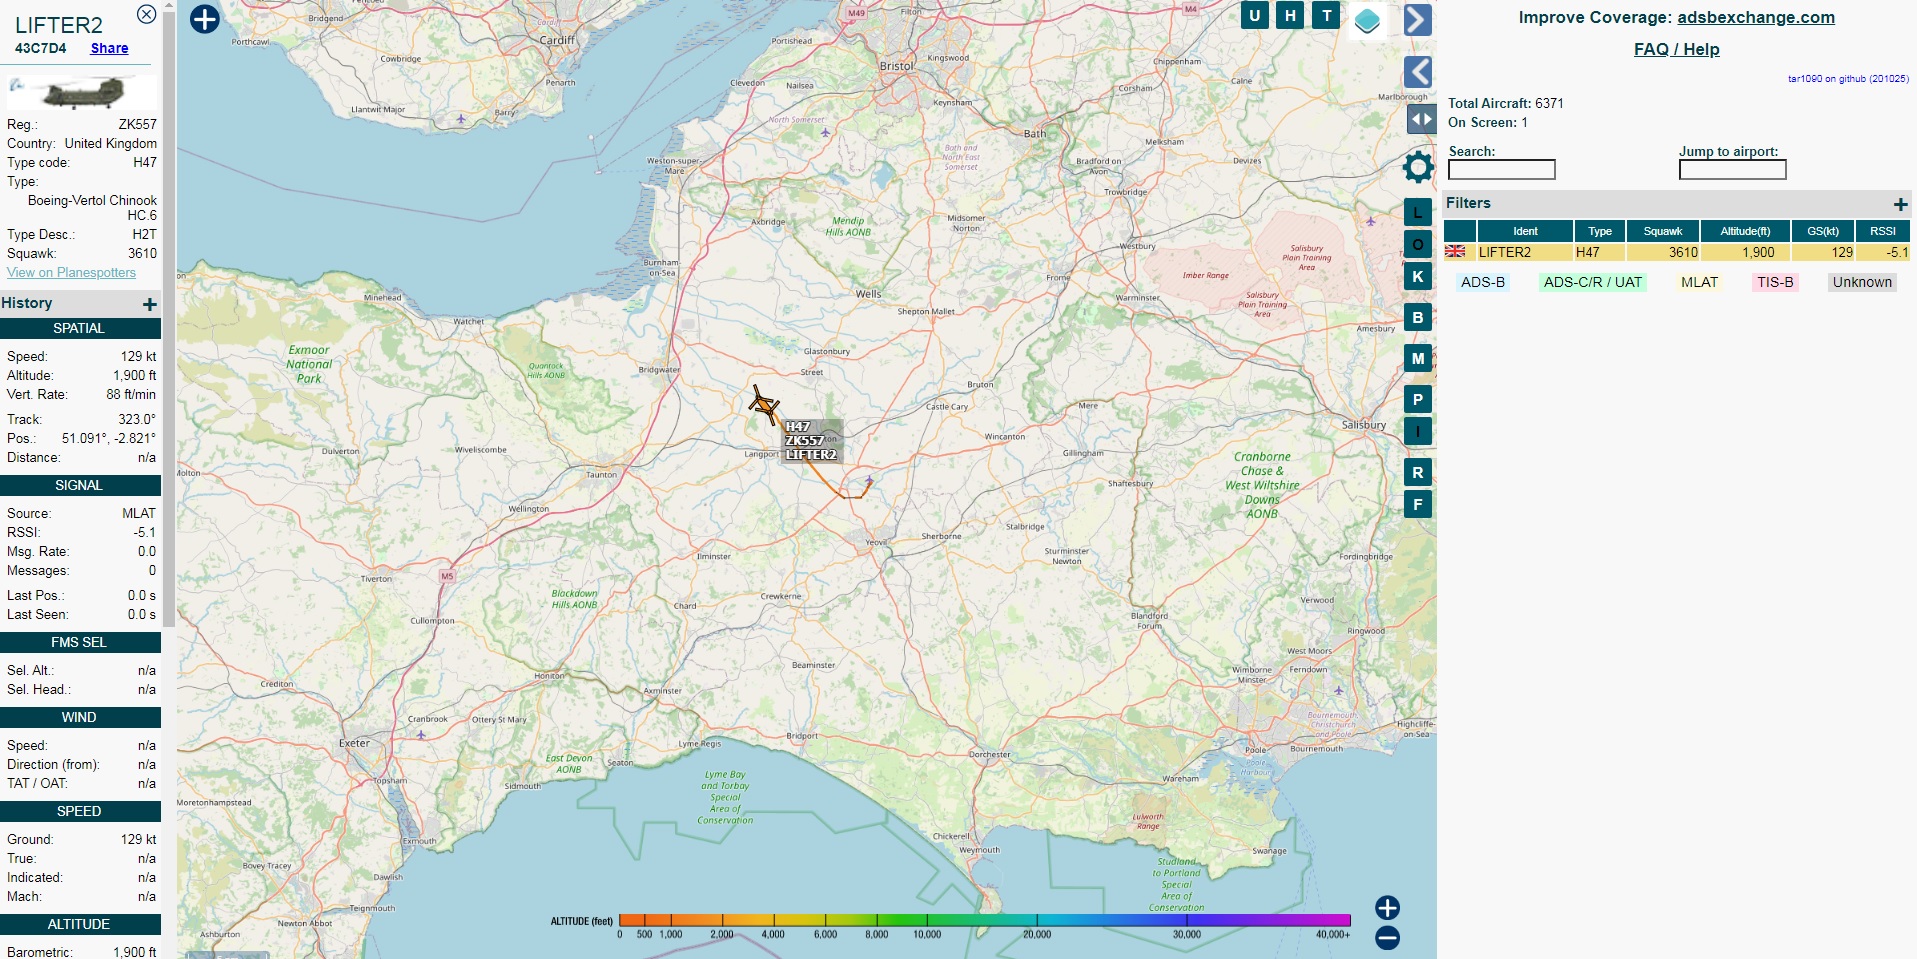The height and width of the screenshot is (959, 1917).
Task: Click the F map option button
Action: coord(1417,504)
